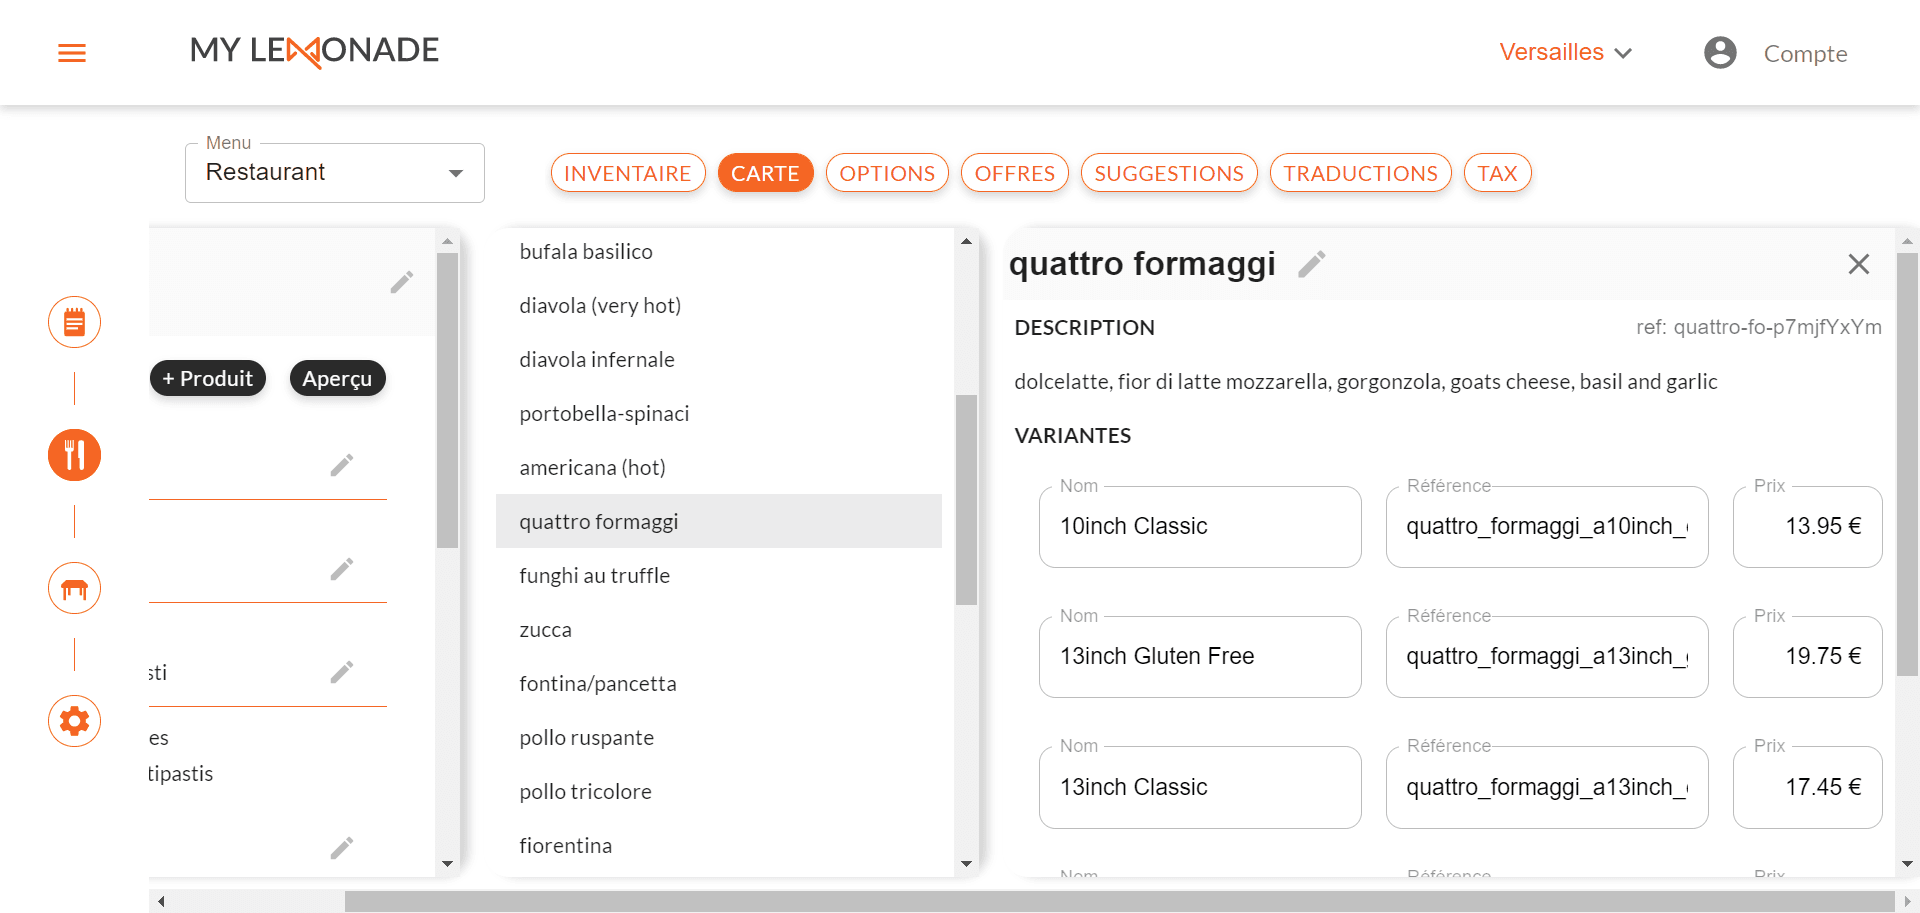Switch to the SUGGESTIONS tab

pyautogui.click(x=1169, y=173)
